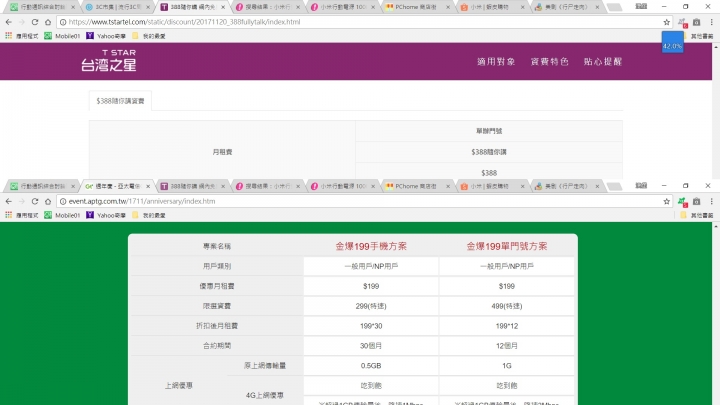Close 週年慶-亞太電信 tab in bottom window
Image resolution: width=720 pixels, height=405 pixels.
pos(148,186)
